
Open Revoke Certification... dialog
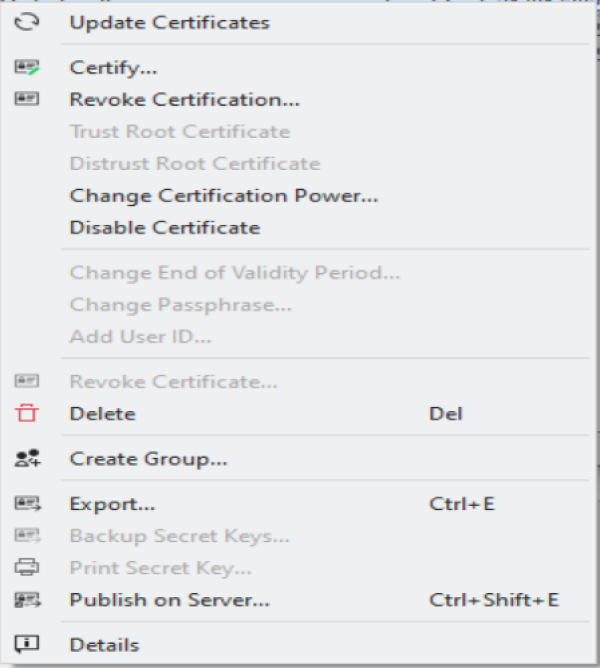click(x=184, y=99)
